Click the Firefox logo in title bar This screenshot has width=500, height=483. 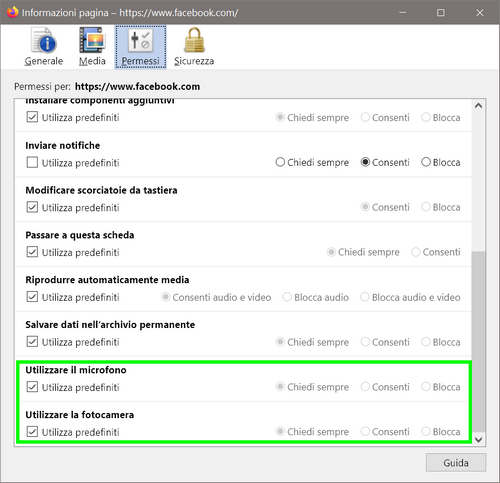tap(12, 12)
